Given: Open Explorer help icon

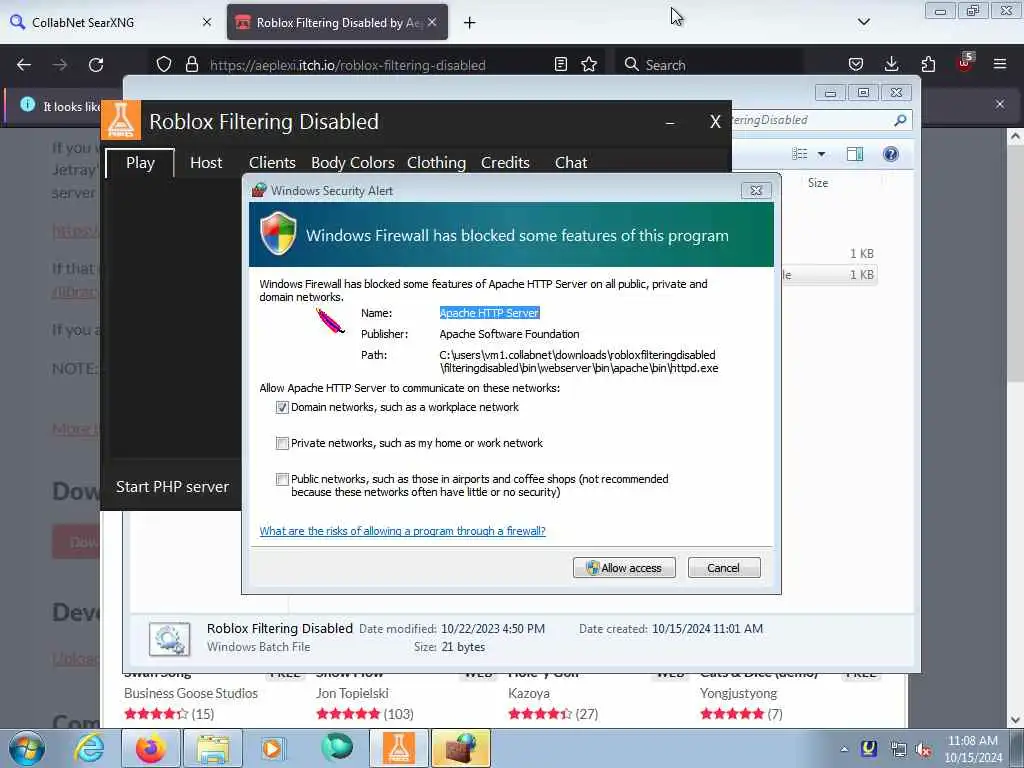Looking at the screenshot, I should (890, 154).
